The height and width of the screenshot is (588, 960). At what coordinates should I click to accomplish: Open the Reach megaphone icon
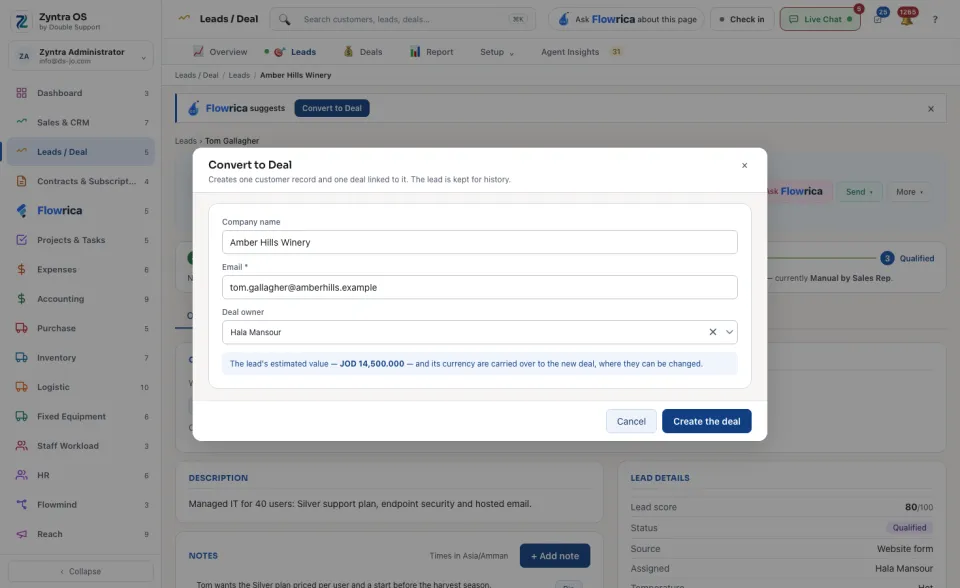[x=21, y=533]
